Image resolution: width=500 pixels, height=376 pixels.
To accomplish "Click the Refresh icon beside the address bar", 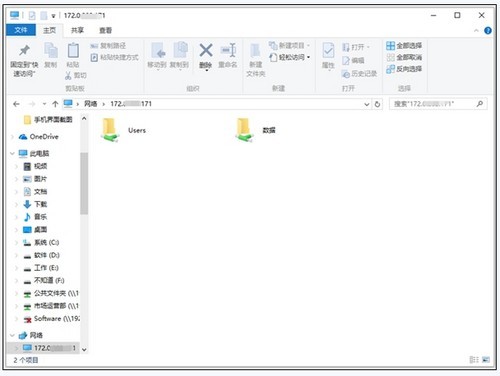I will (x=377, y=104).
